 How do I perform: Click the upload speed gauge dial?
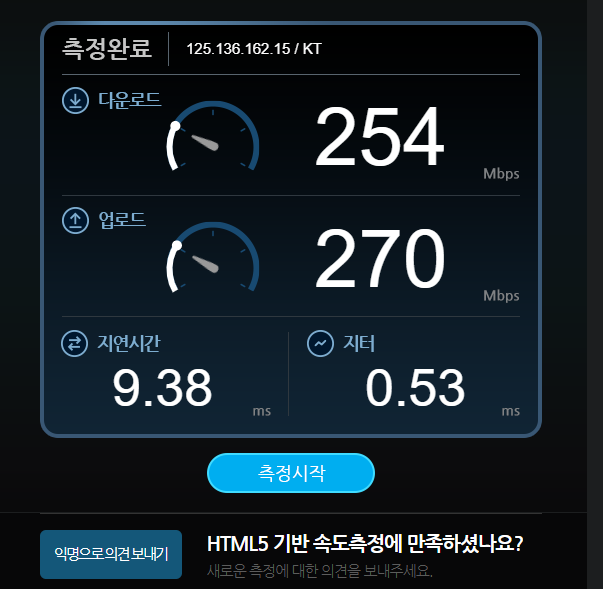pos(213,257)
